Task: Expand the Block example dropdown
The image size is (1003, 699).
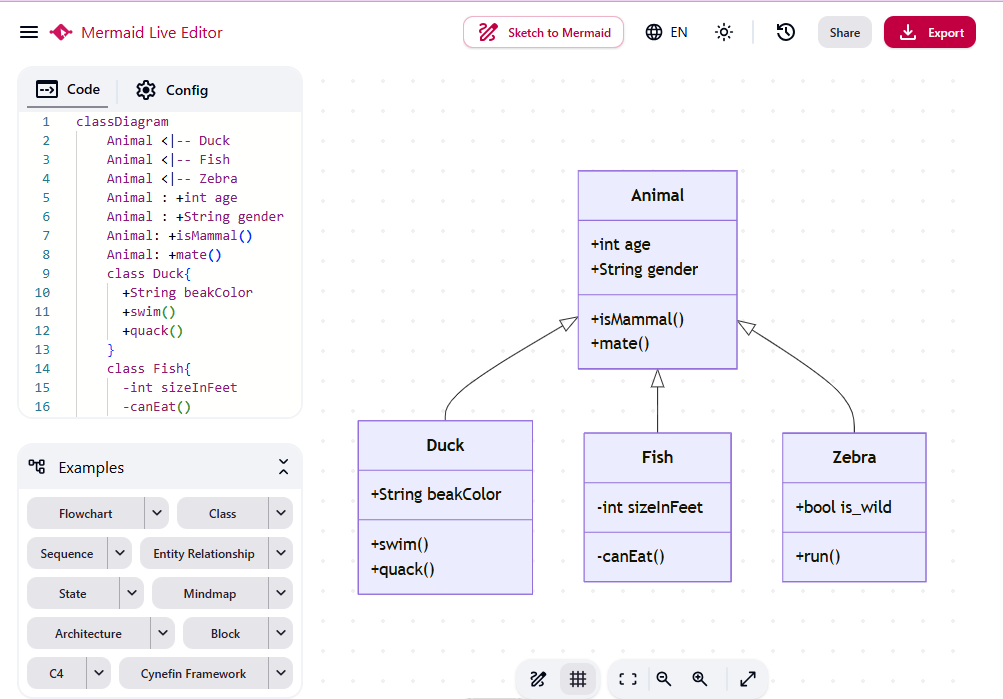Action: tap(281, 633)
